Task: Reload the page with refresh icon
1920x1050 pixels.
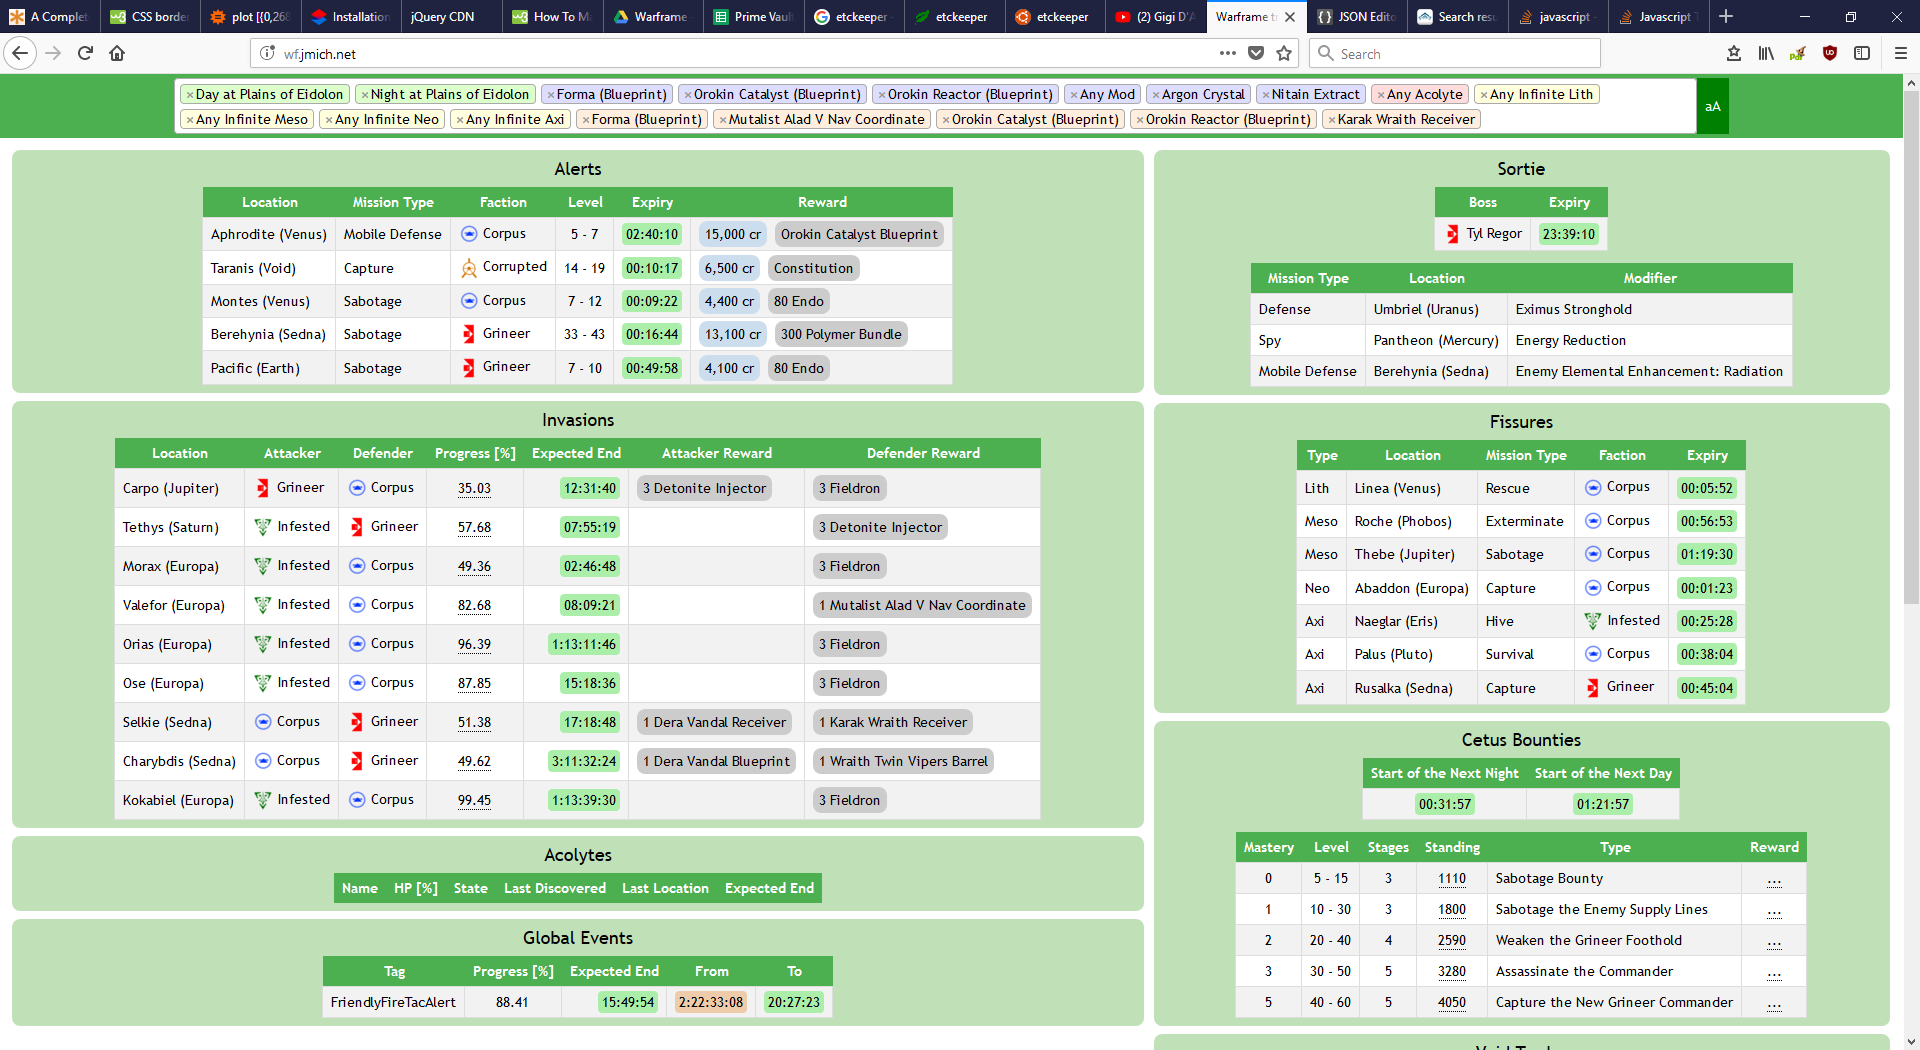Action: pos(85,53)
